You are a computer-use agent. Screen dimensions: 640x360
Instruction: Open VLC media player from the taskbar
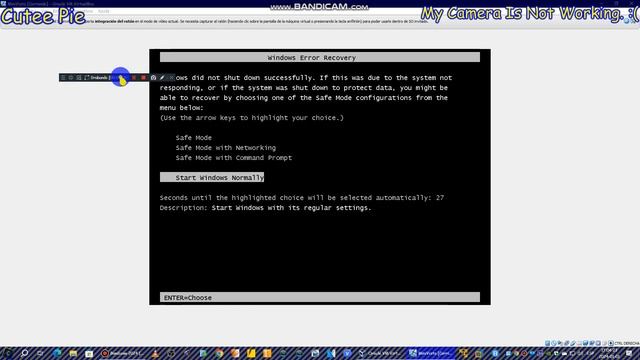pos(155,353)
